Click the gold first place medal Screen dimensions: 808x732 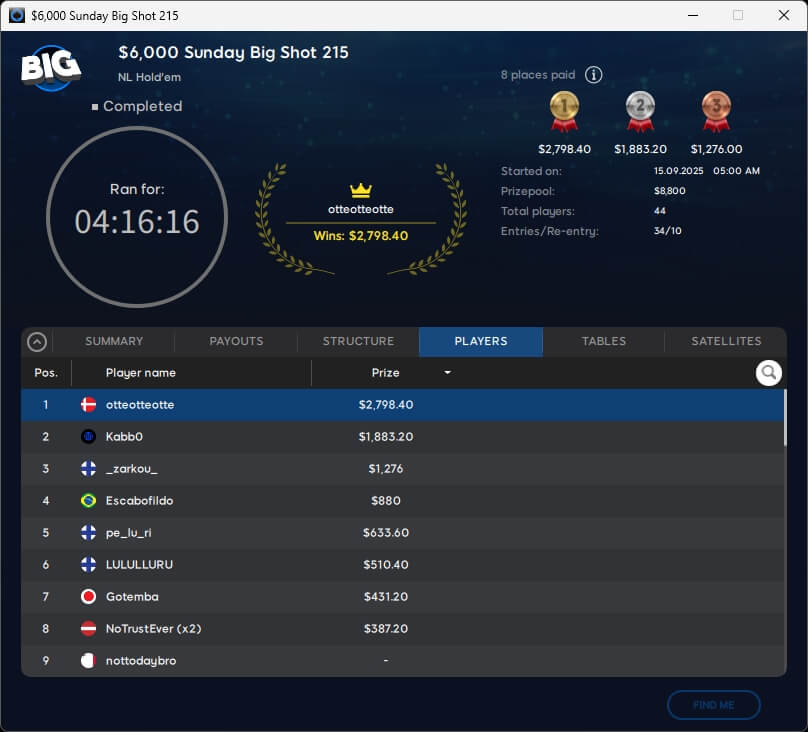pyautogui.click(x=564, y=111)
